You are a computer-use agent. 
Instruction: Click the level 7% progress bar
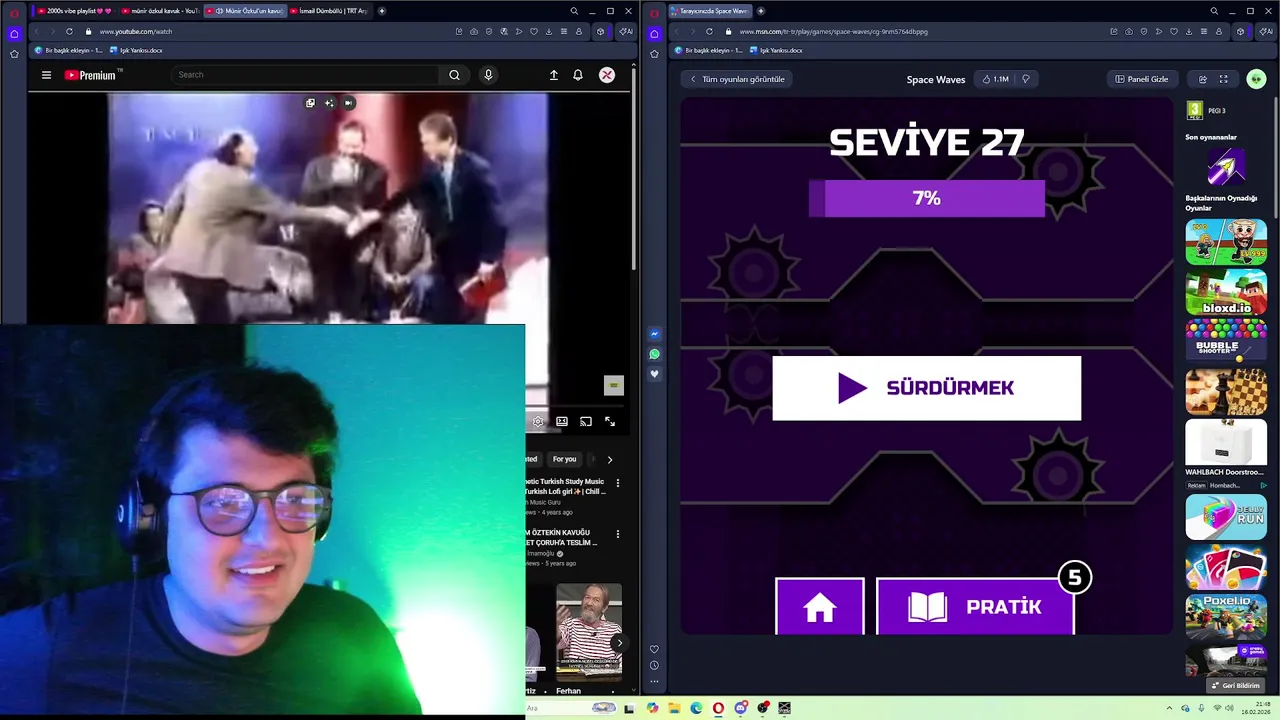tap(927, 198)
